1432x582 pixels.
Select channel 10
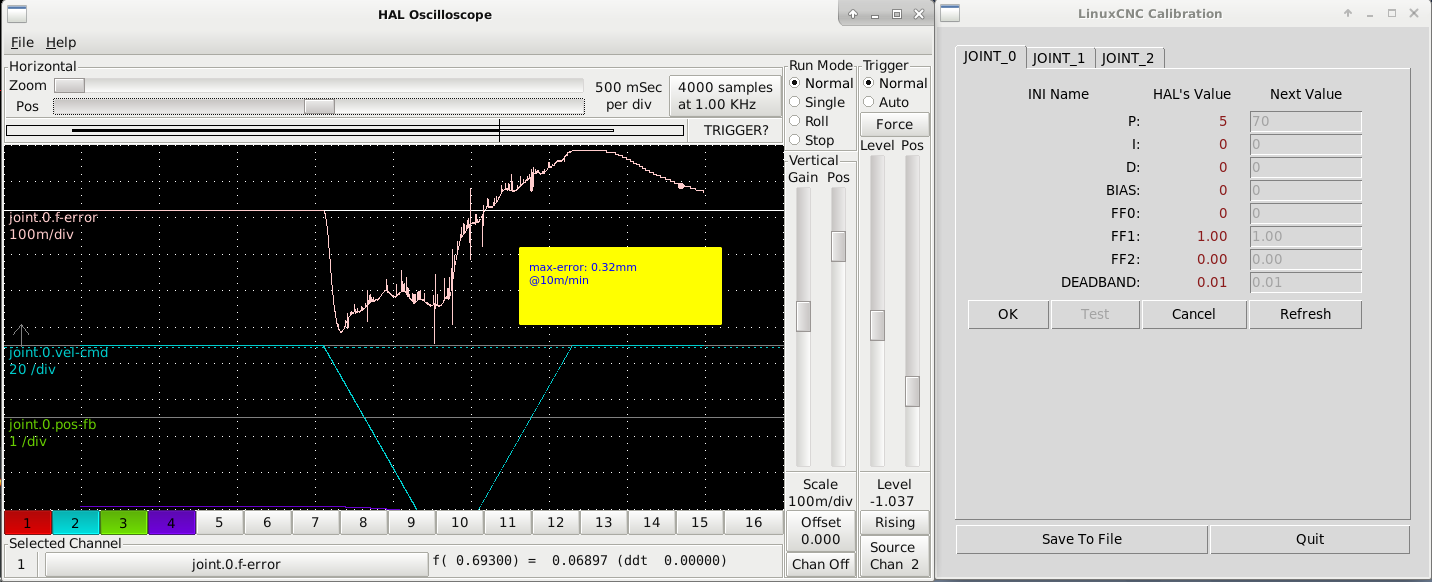point(460,522)
